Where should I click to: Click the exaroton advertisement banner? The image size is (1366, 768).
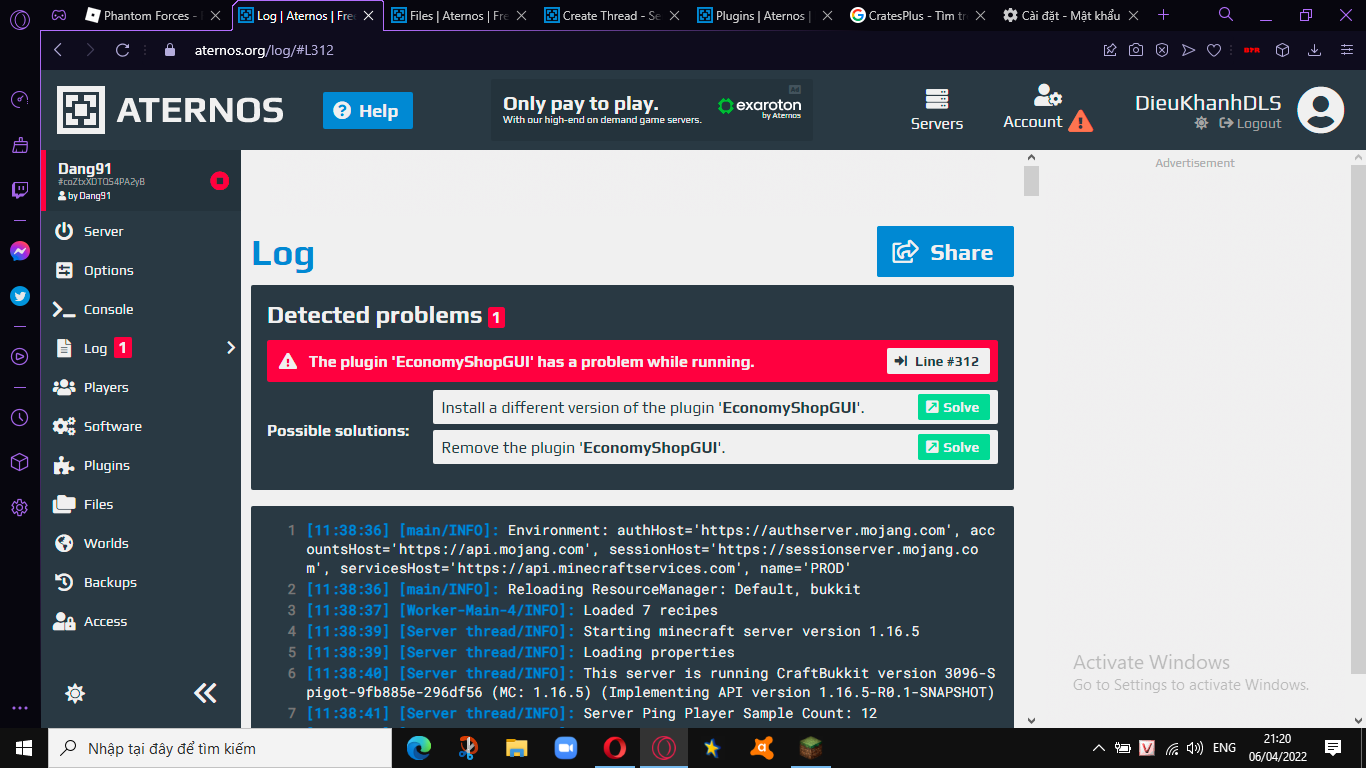(652, 110)
